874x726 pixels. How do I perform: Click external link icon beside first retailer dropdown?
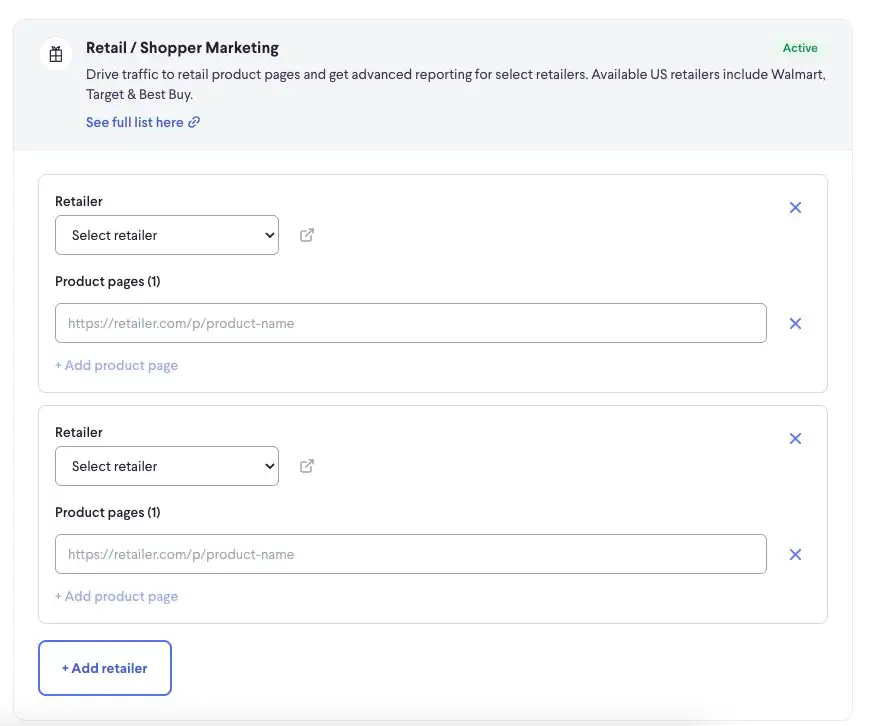pos(307,235)
